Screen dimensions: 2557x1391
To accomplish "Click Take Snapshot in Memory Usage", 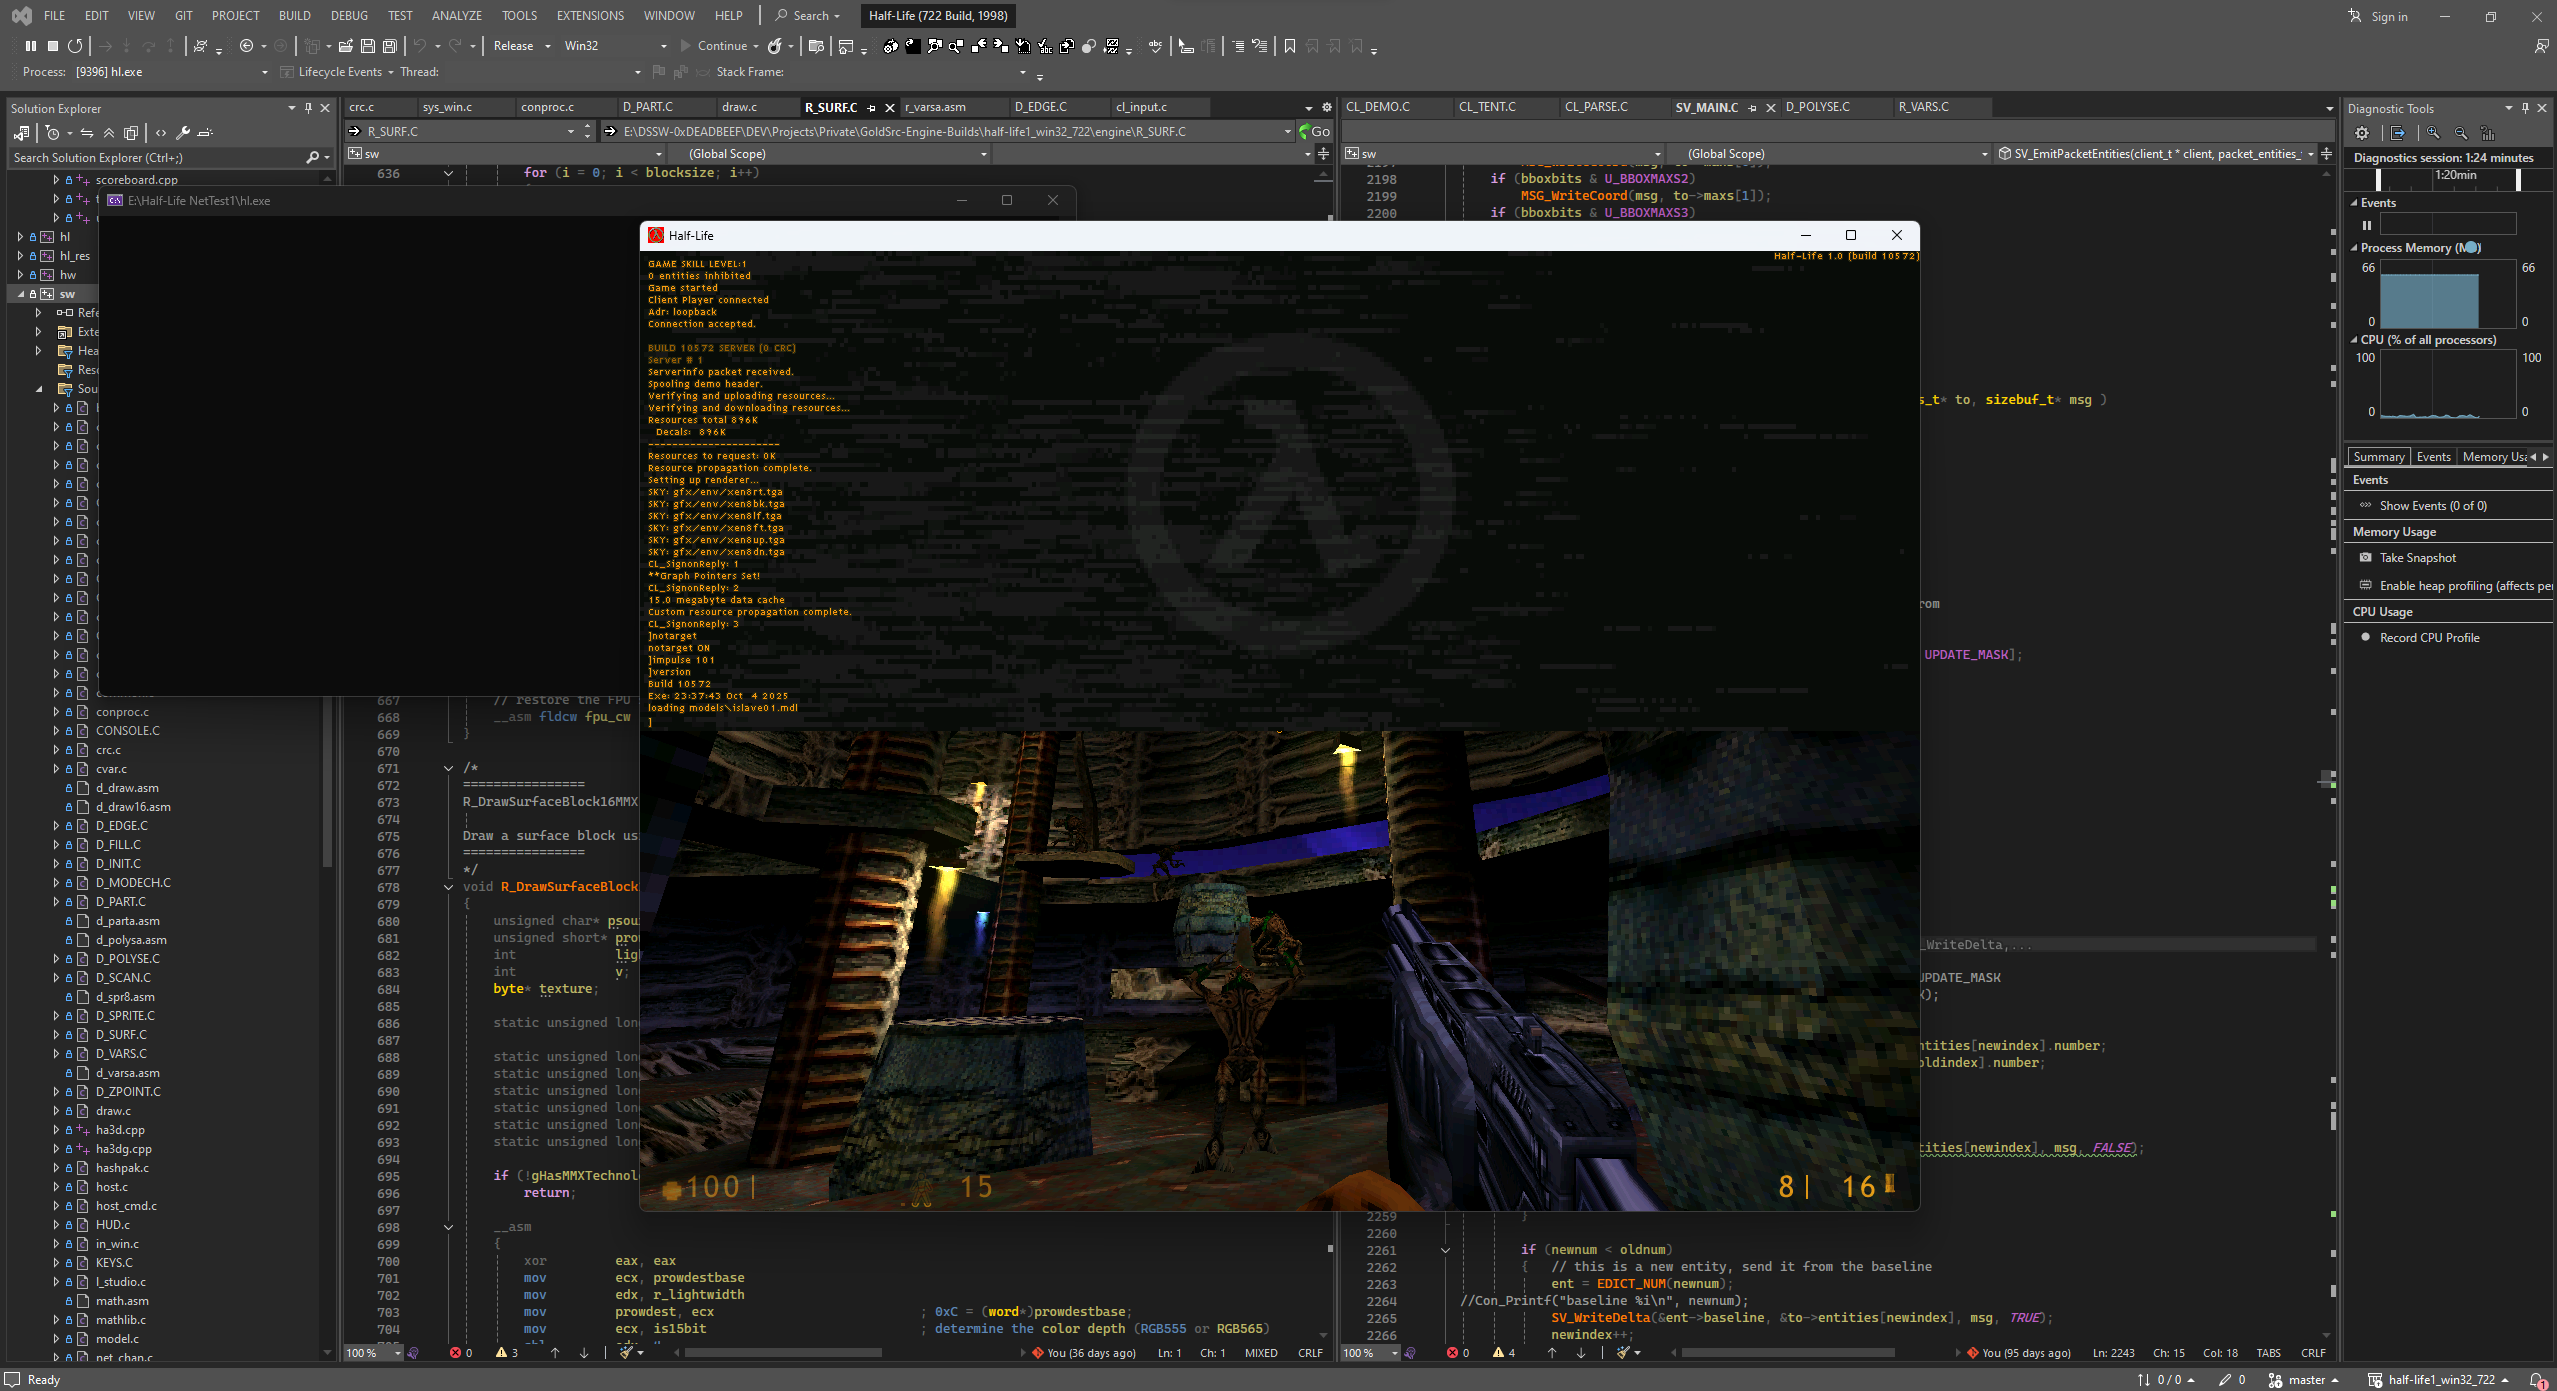I will click(2407, 558).
